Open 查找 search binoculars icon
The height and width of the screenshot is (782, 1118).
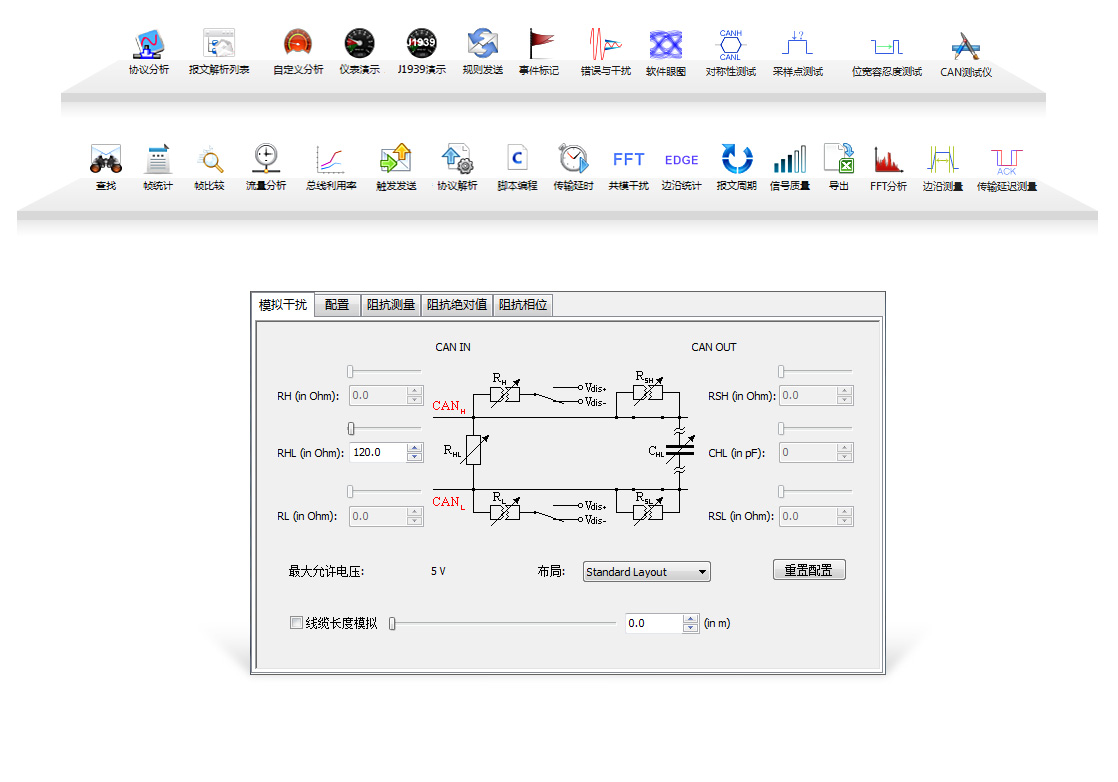105,161
